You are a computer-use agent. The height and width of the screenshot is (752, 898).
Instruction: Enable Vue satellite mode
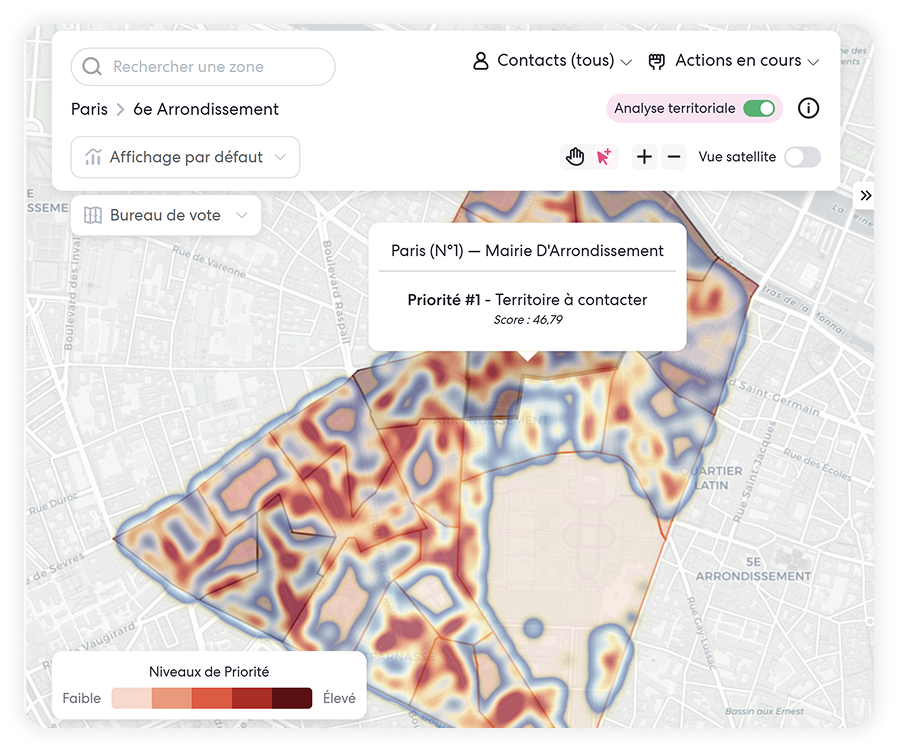pos(803,157)
